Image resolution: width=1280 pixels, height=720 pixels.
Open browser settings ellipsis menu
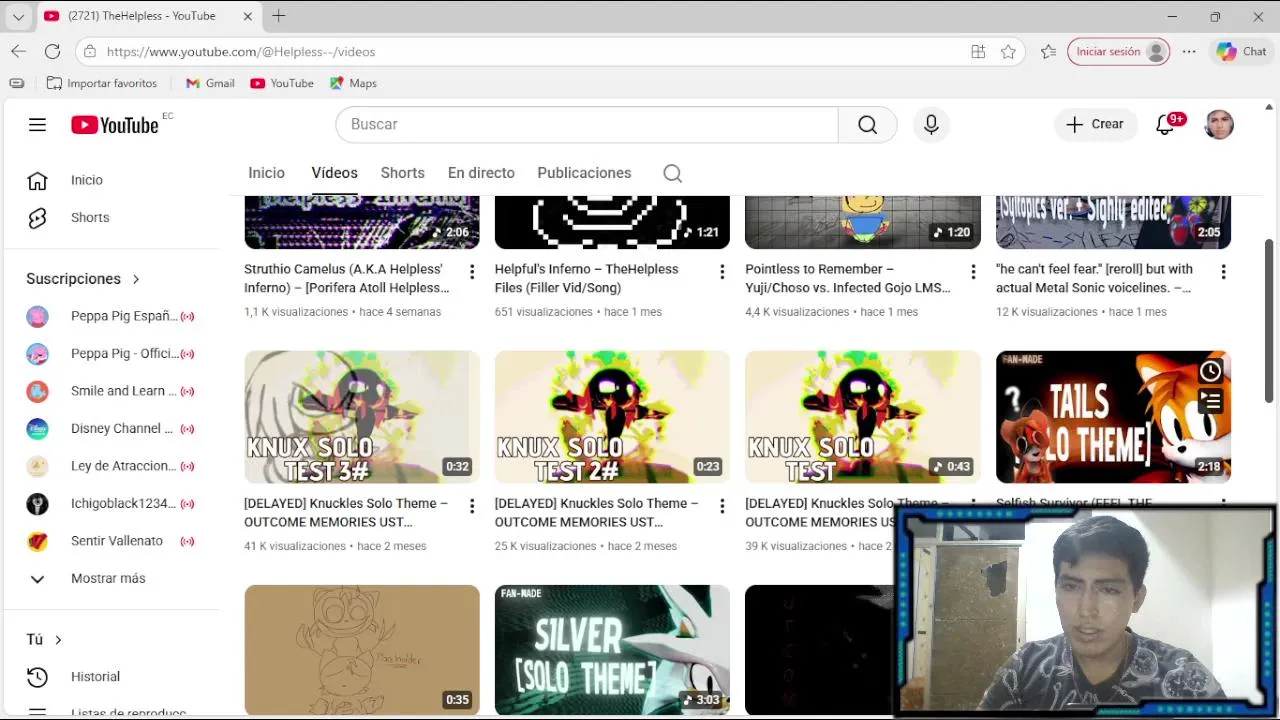click(1189, 51)
